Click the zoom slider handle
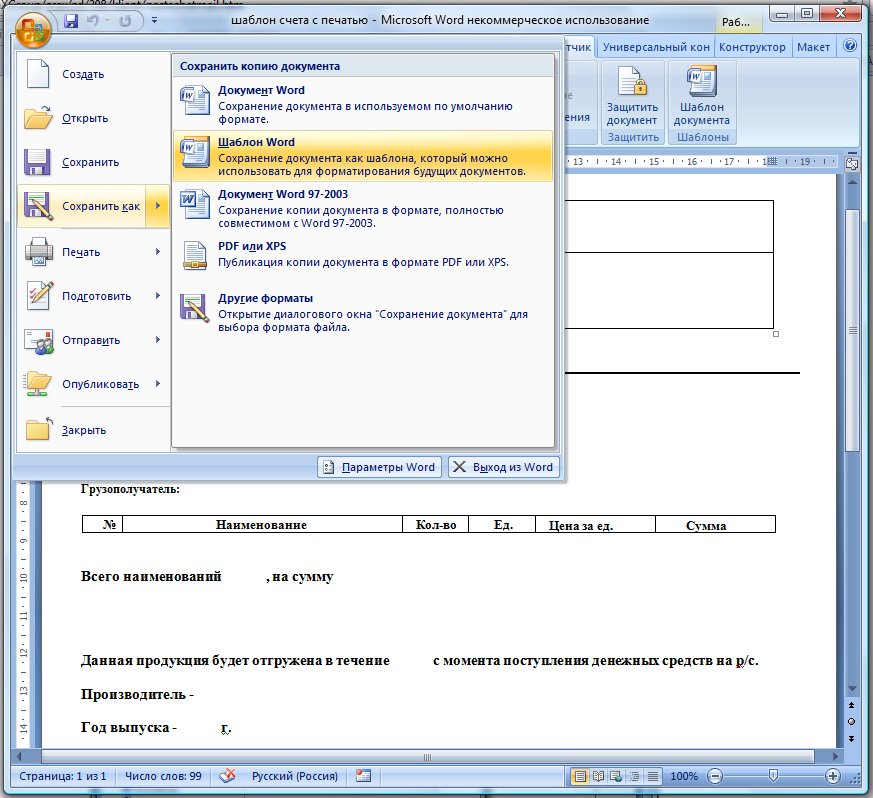873x798 pixels. pyautogui.click(x=773, y=776)
